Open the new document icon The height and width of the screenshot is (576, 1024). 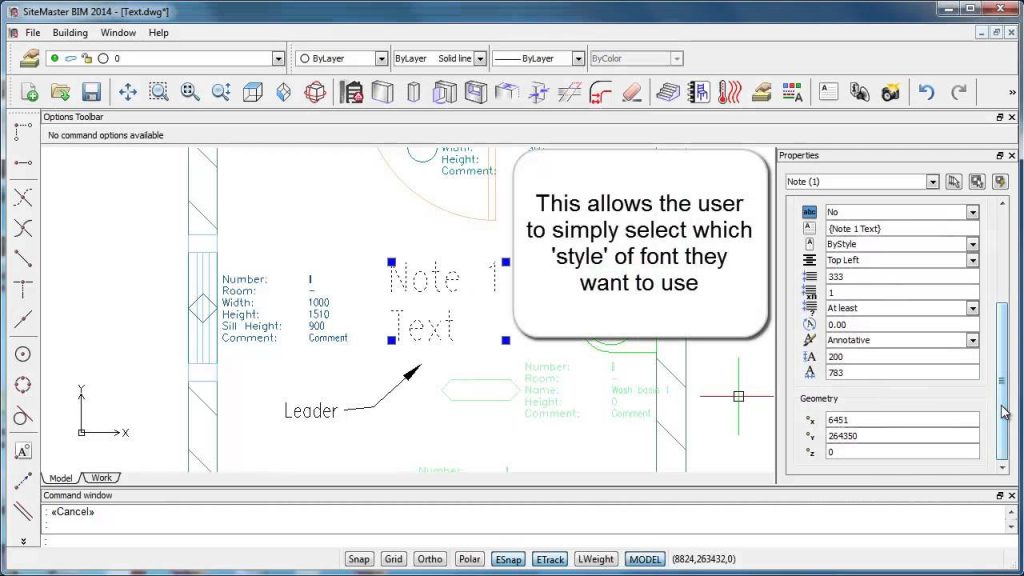point(29,92)
